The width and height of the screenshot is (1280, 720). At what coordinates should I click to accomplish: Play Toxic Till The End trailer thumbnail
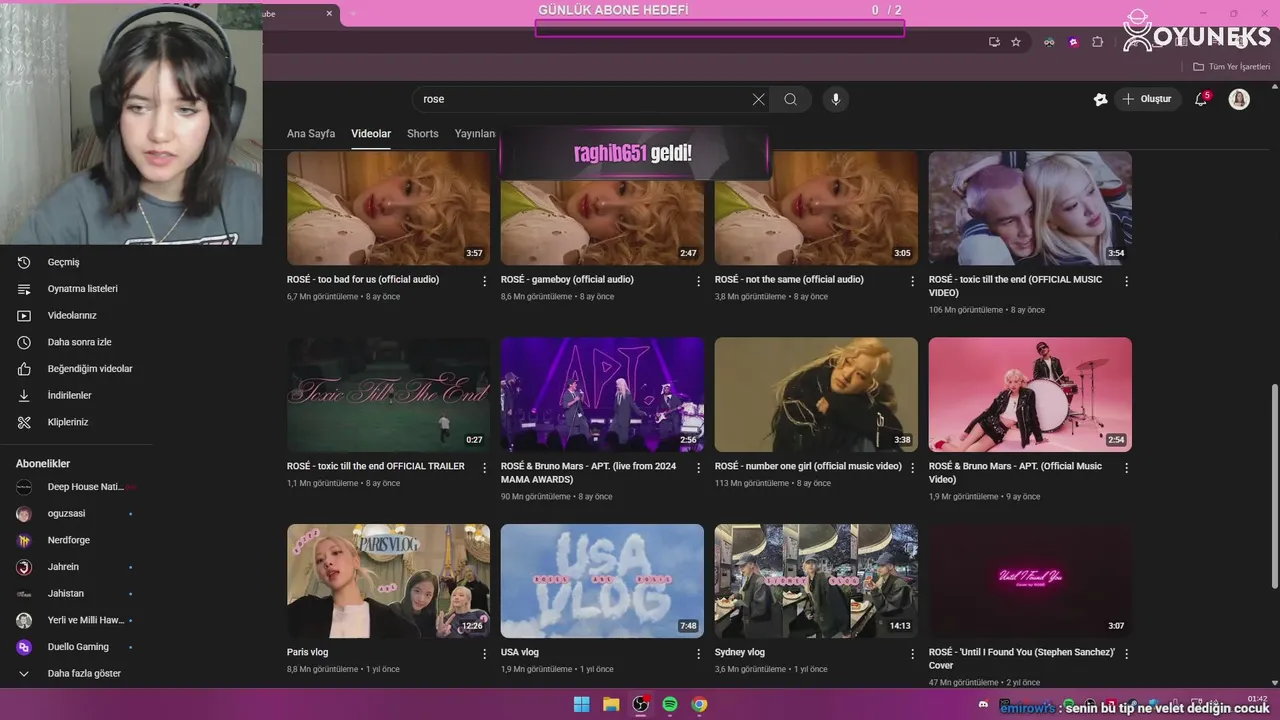[x=388, y=394]
